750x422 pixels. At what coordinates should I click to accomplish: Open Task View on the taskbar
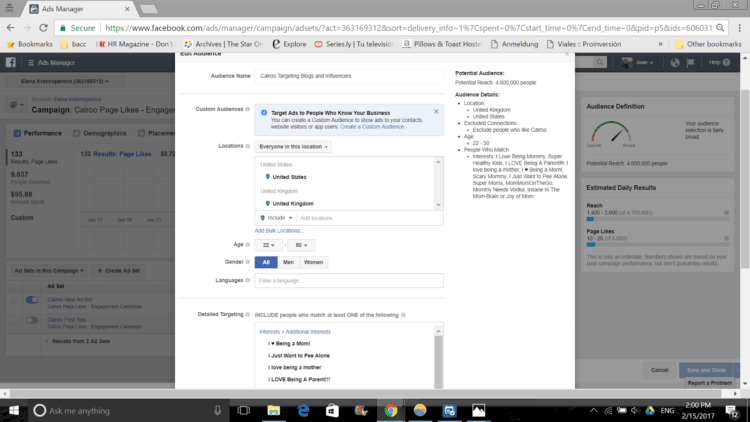243,411
